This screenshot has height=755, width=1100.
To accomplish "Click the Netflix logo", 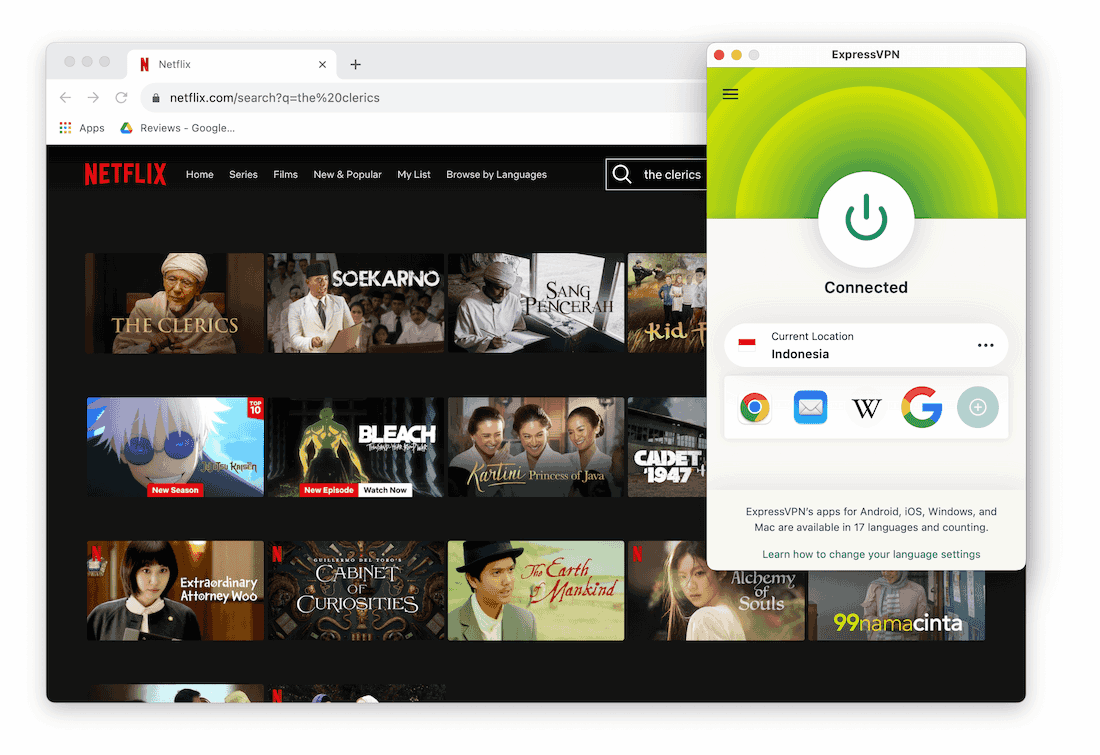I will click(125, 174).
